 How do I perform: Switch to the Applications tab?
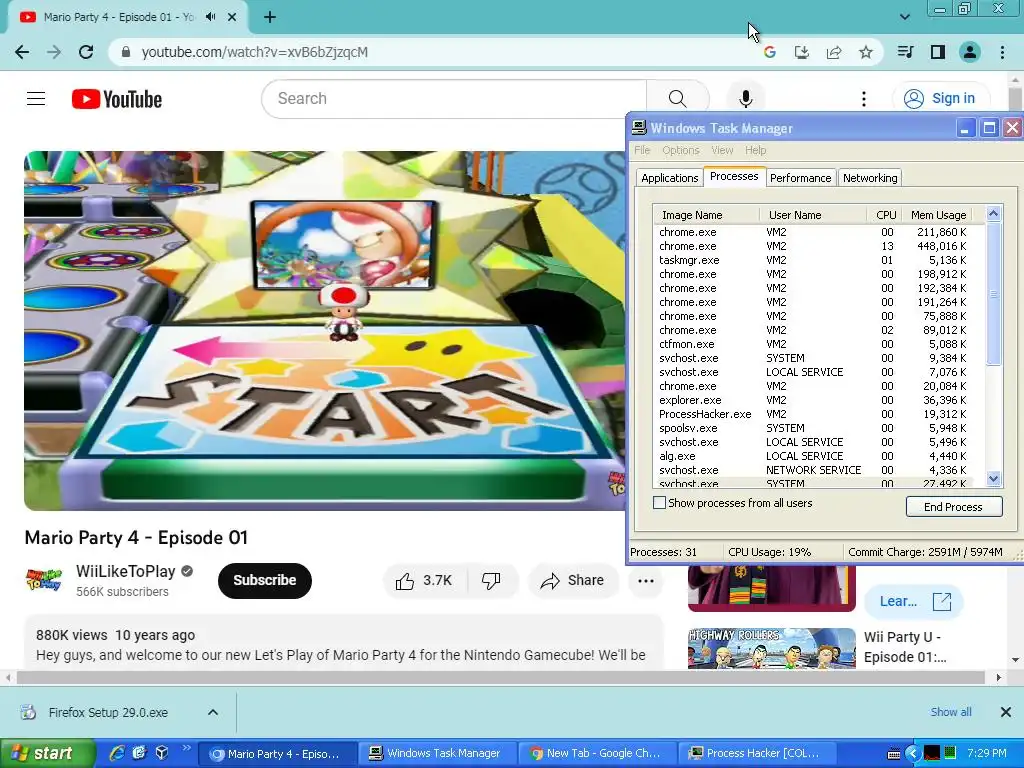669,178
